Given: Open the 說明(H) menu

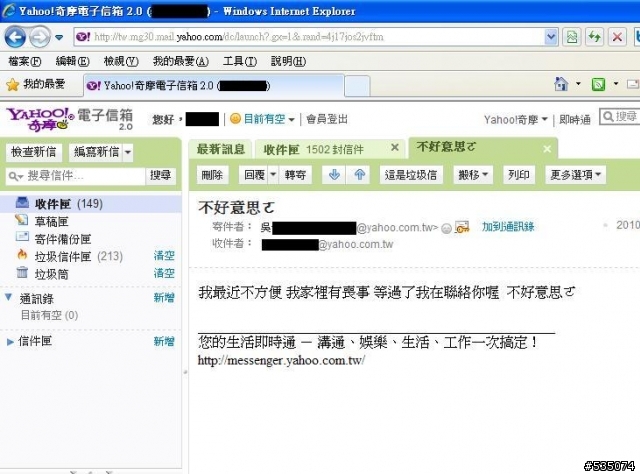Looking at the screenshot, I should click(288, 61).
